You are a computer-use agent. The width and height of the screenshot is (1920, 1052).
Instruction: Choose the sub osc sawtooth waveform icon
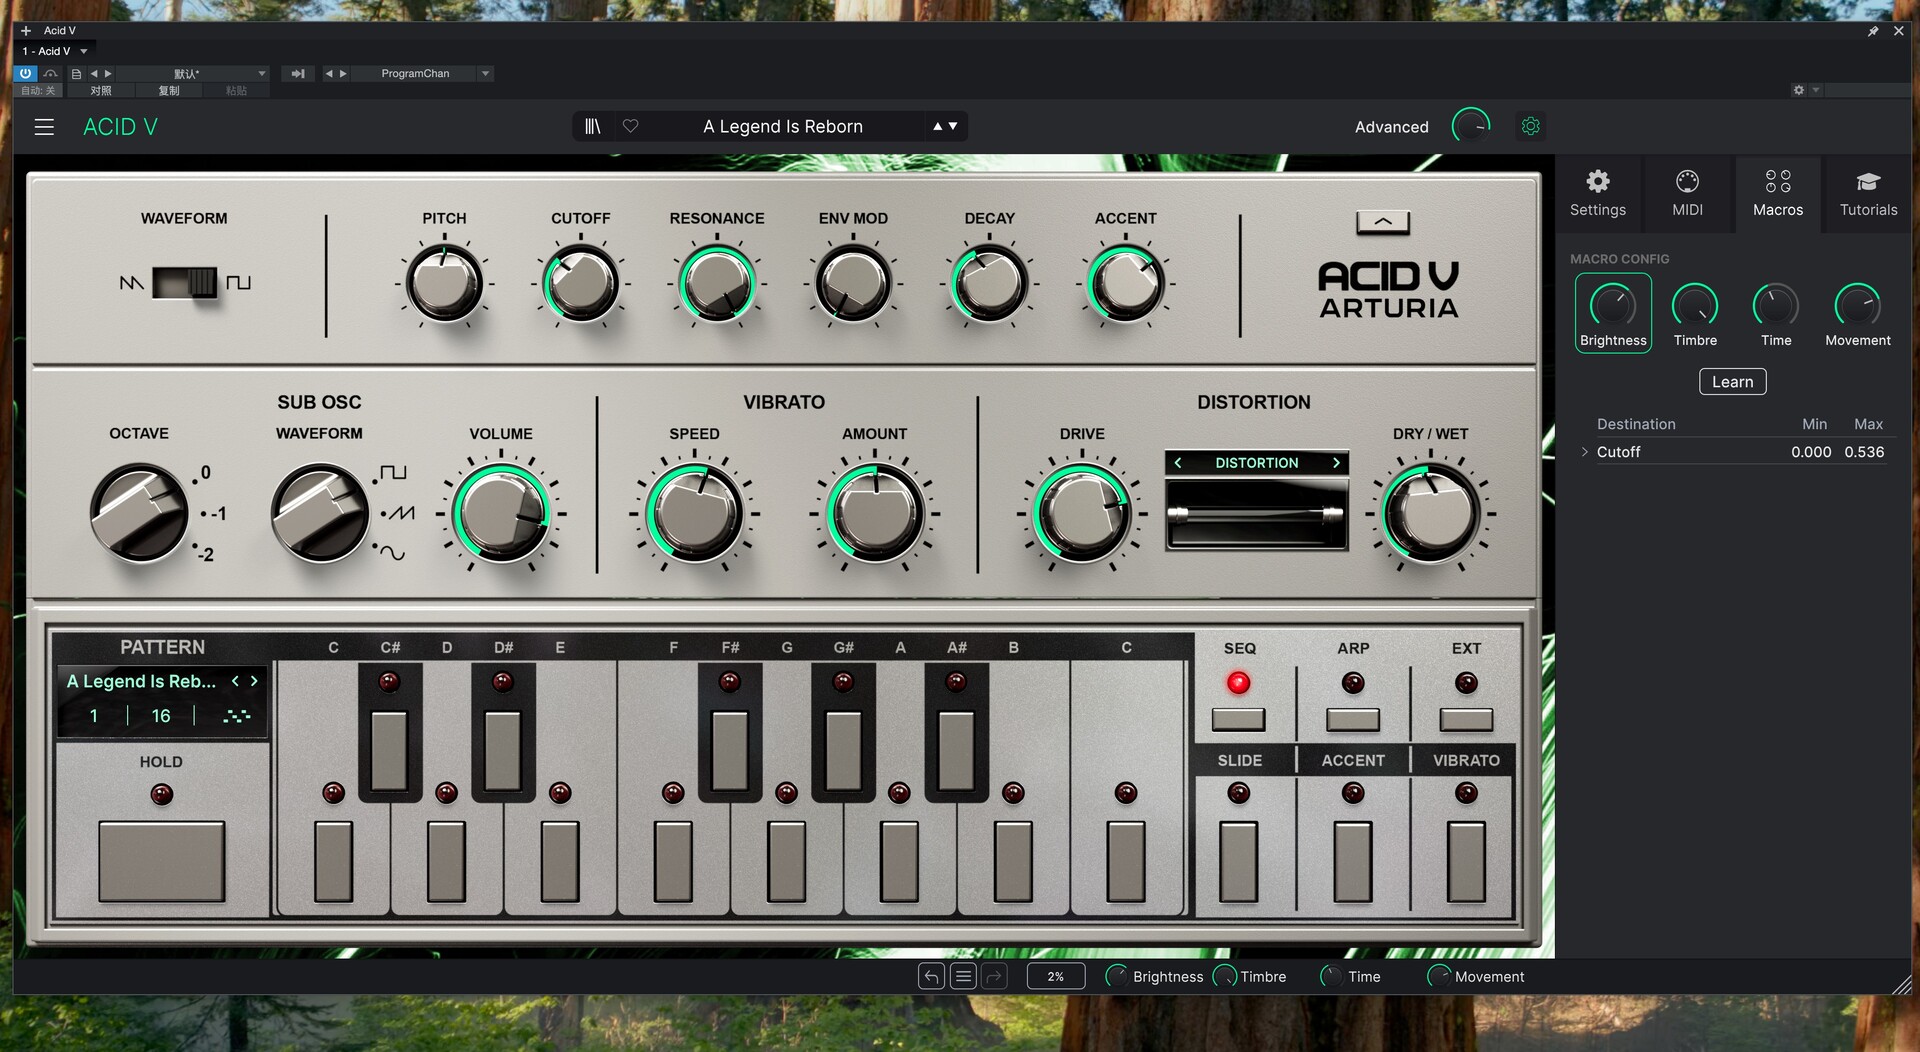[x=401, y=513]
